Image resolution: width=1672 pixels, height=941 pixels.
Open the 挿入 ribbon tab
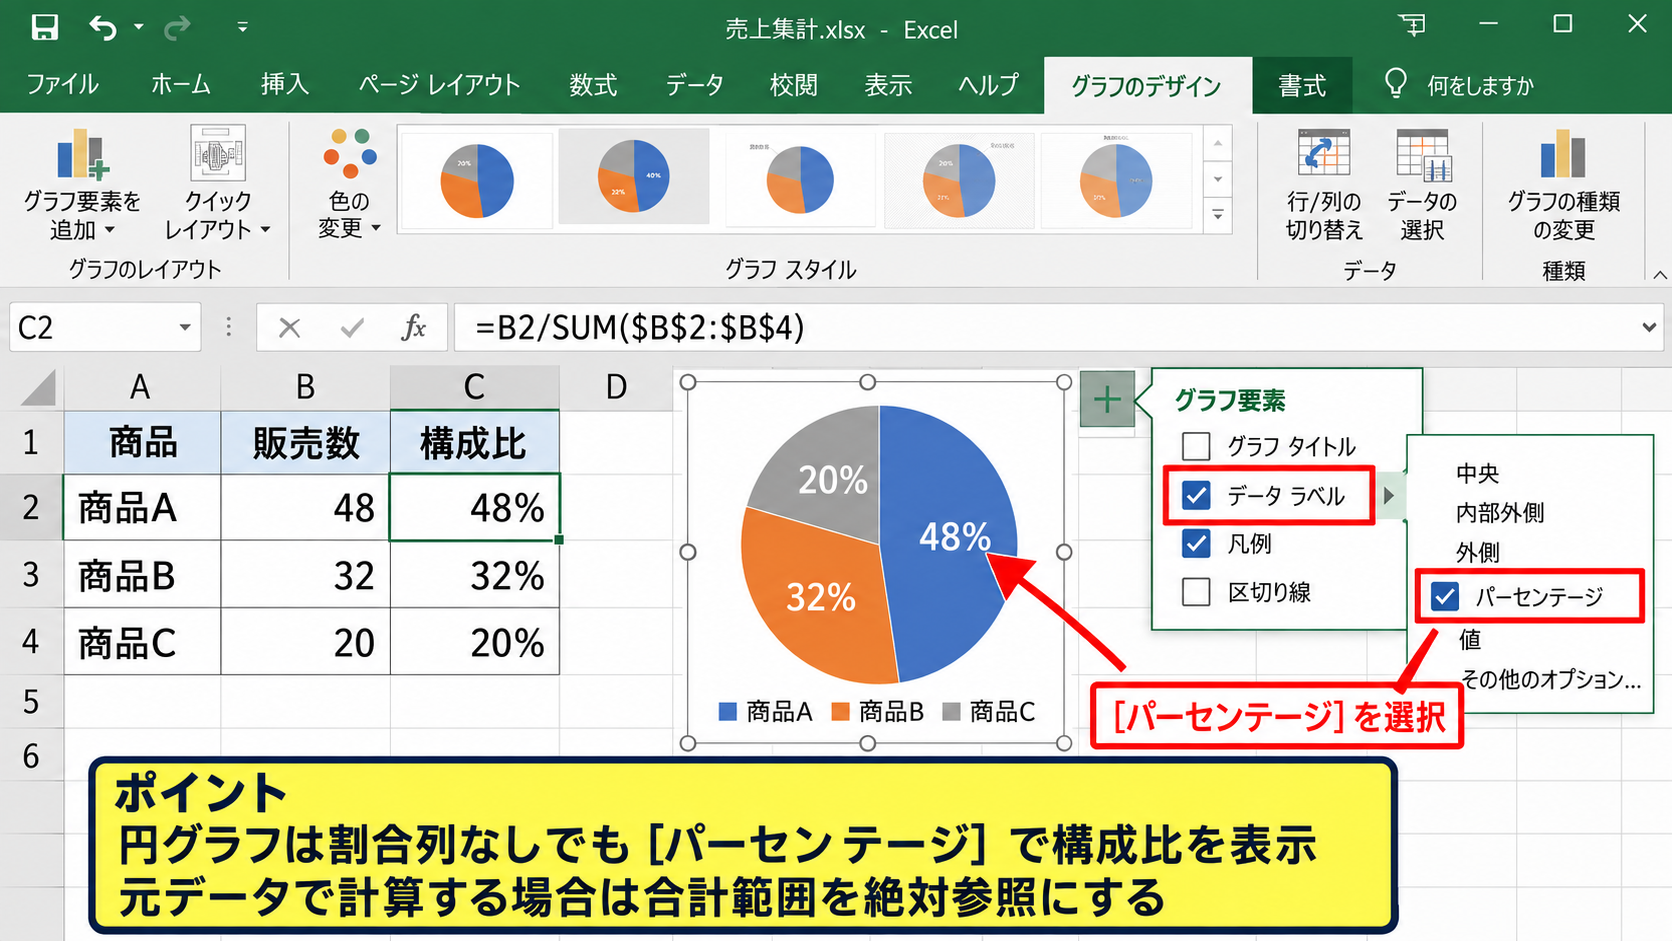pos(285,85)
